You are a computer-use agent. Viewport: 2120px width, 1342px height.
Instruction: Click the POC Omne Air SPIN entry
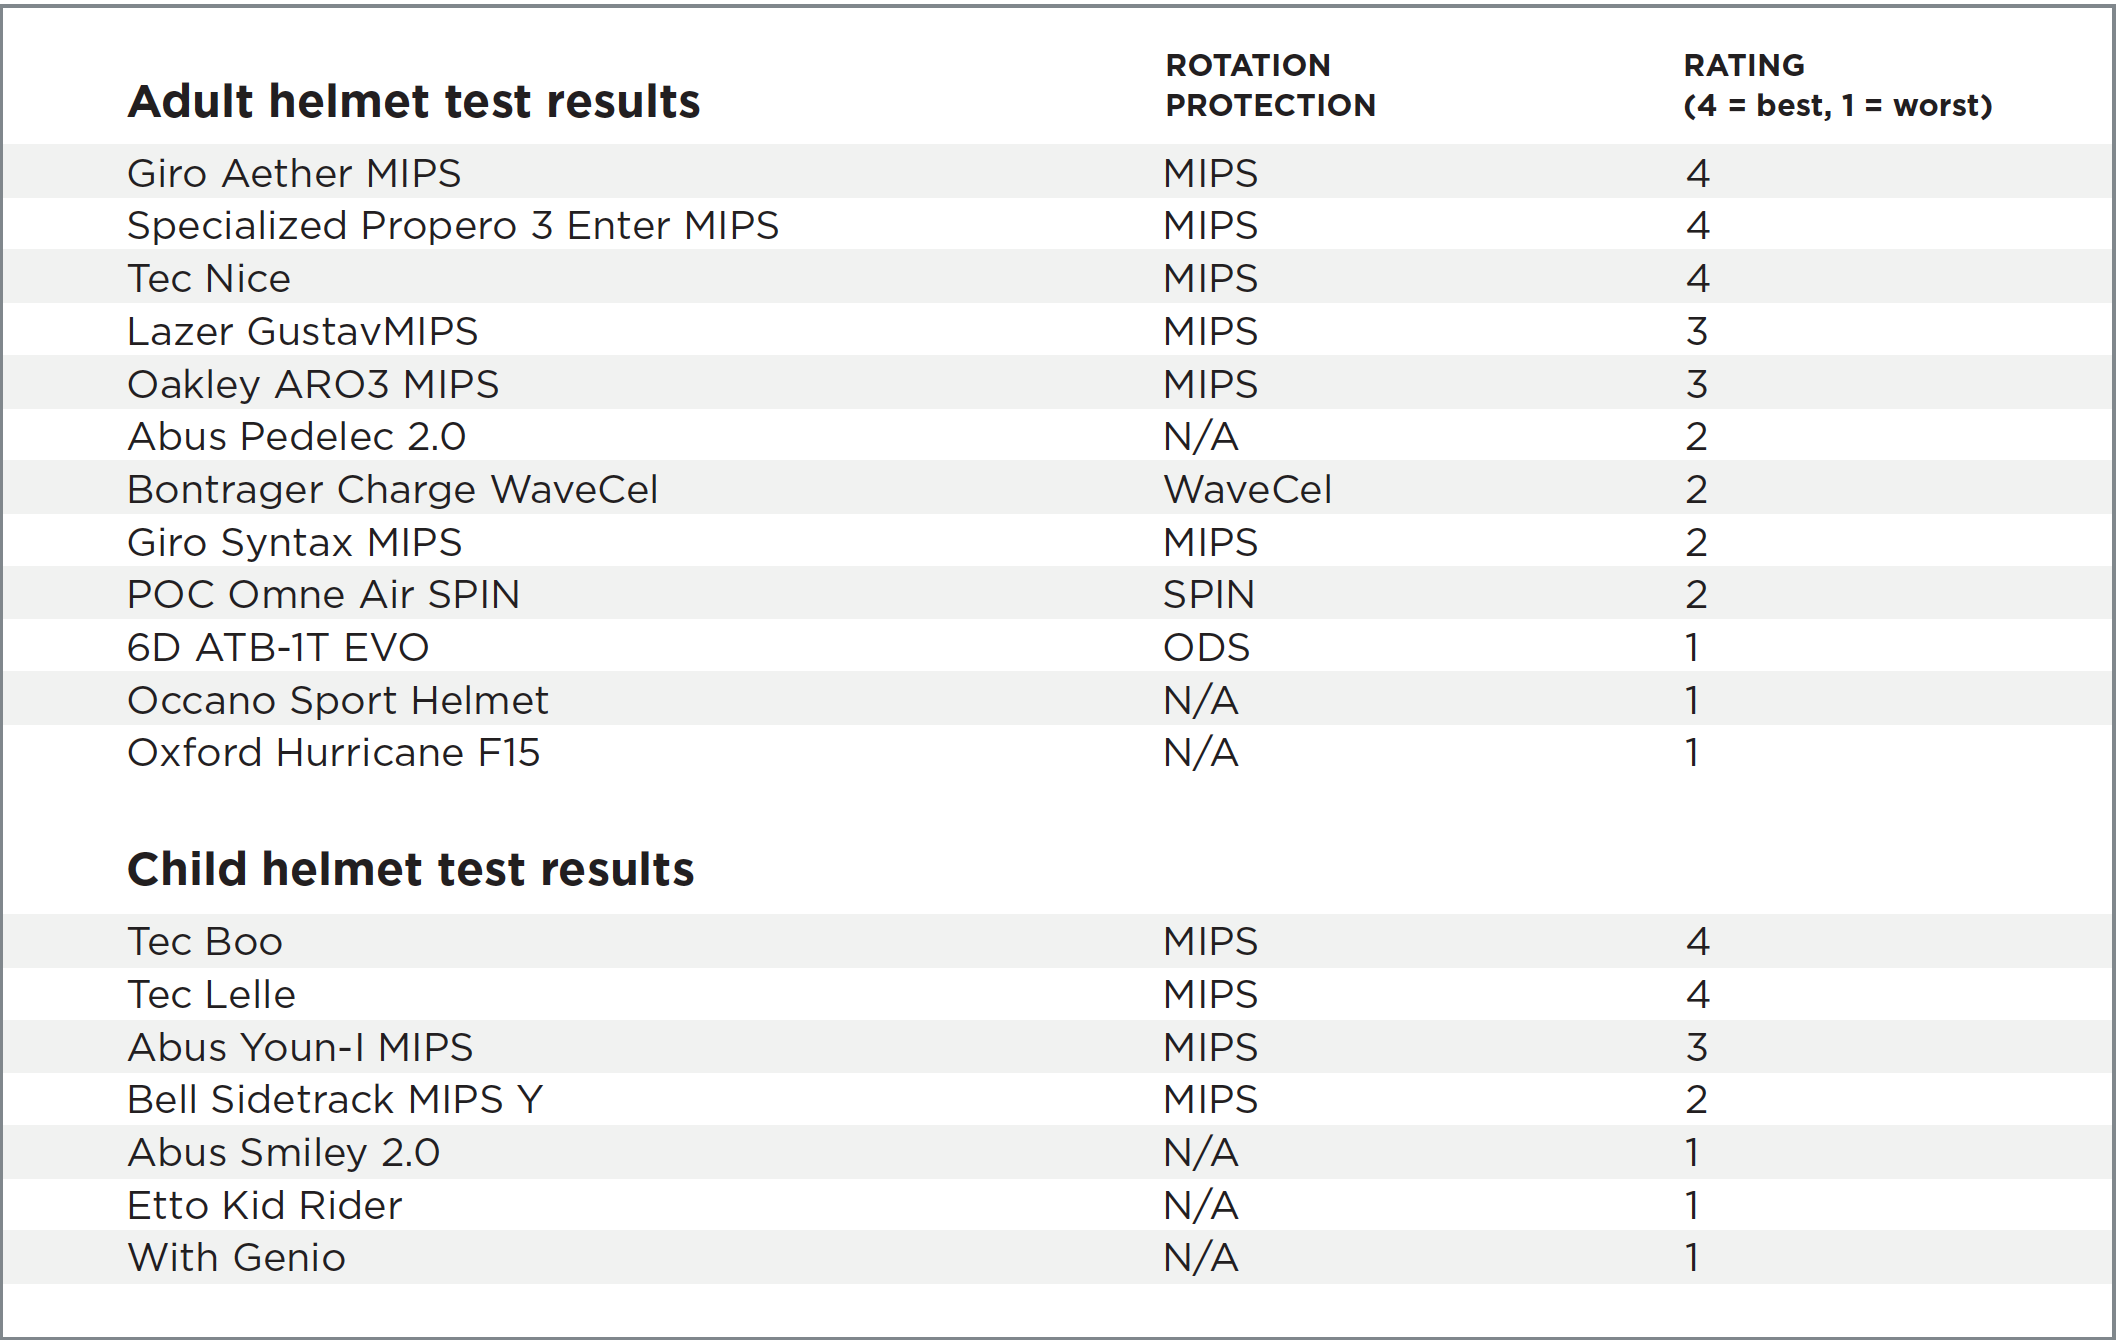323,595
